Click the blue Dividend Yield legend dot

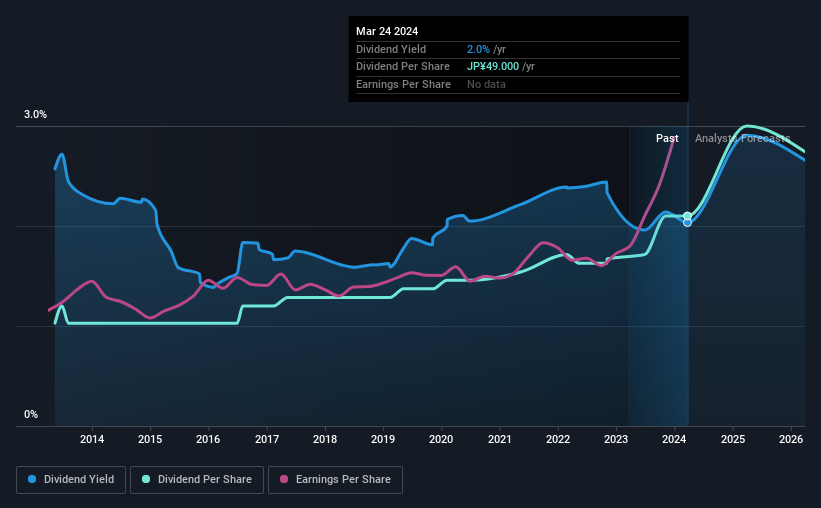tap(32, 479)
